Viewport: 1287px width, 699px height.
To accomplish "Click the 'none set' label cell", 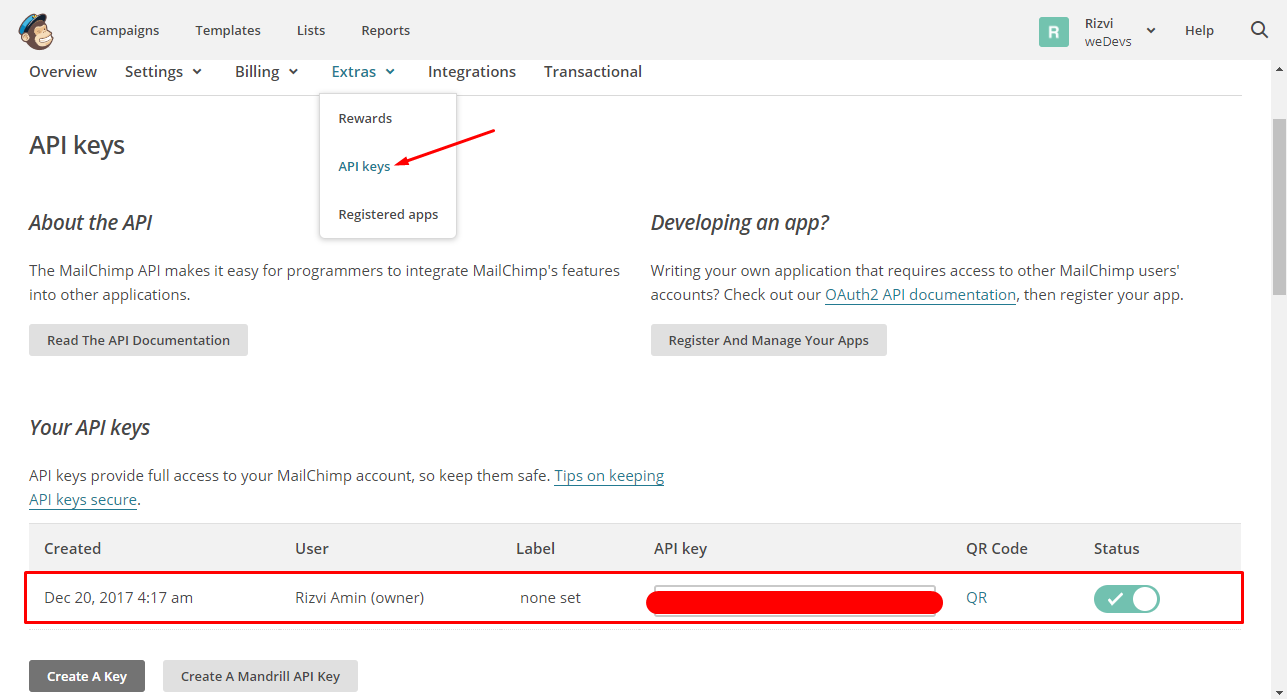I will tap(550, 598).
